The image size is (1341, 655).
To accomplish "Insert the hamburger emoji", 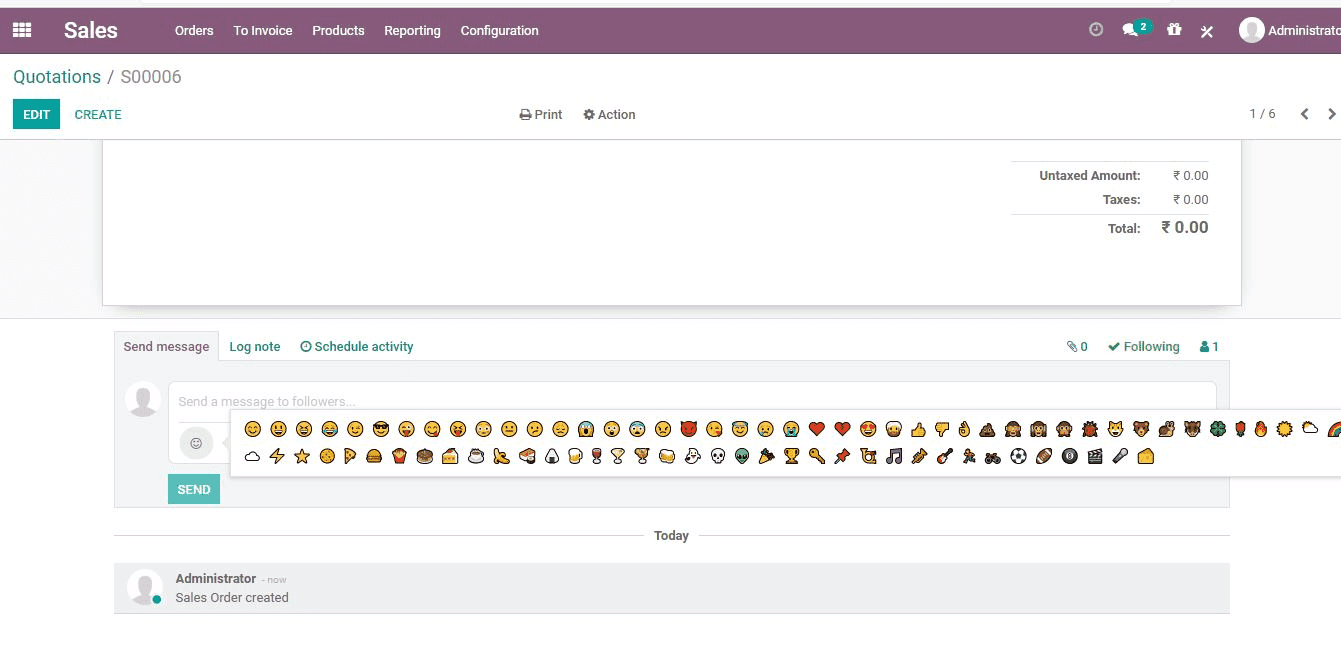I will tap(374, 456).
